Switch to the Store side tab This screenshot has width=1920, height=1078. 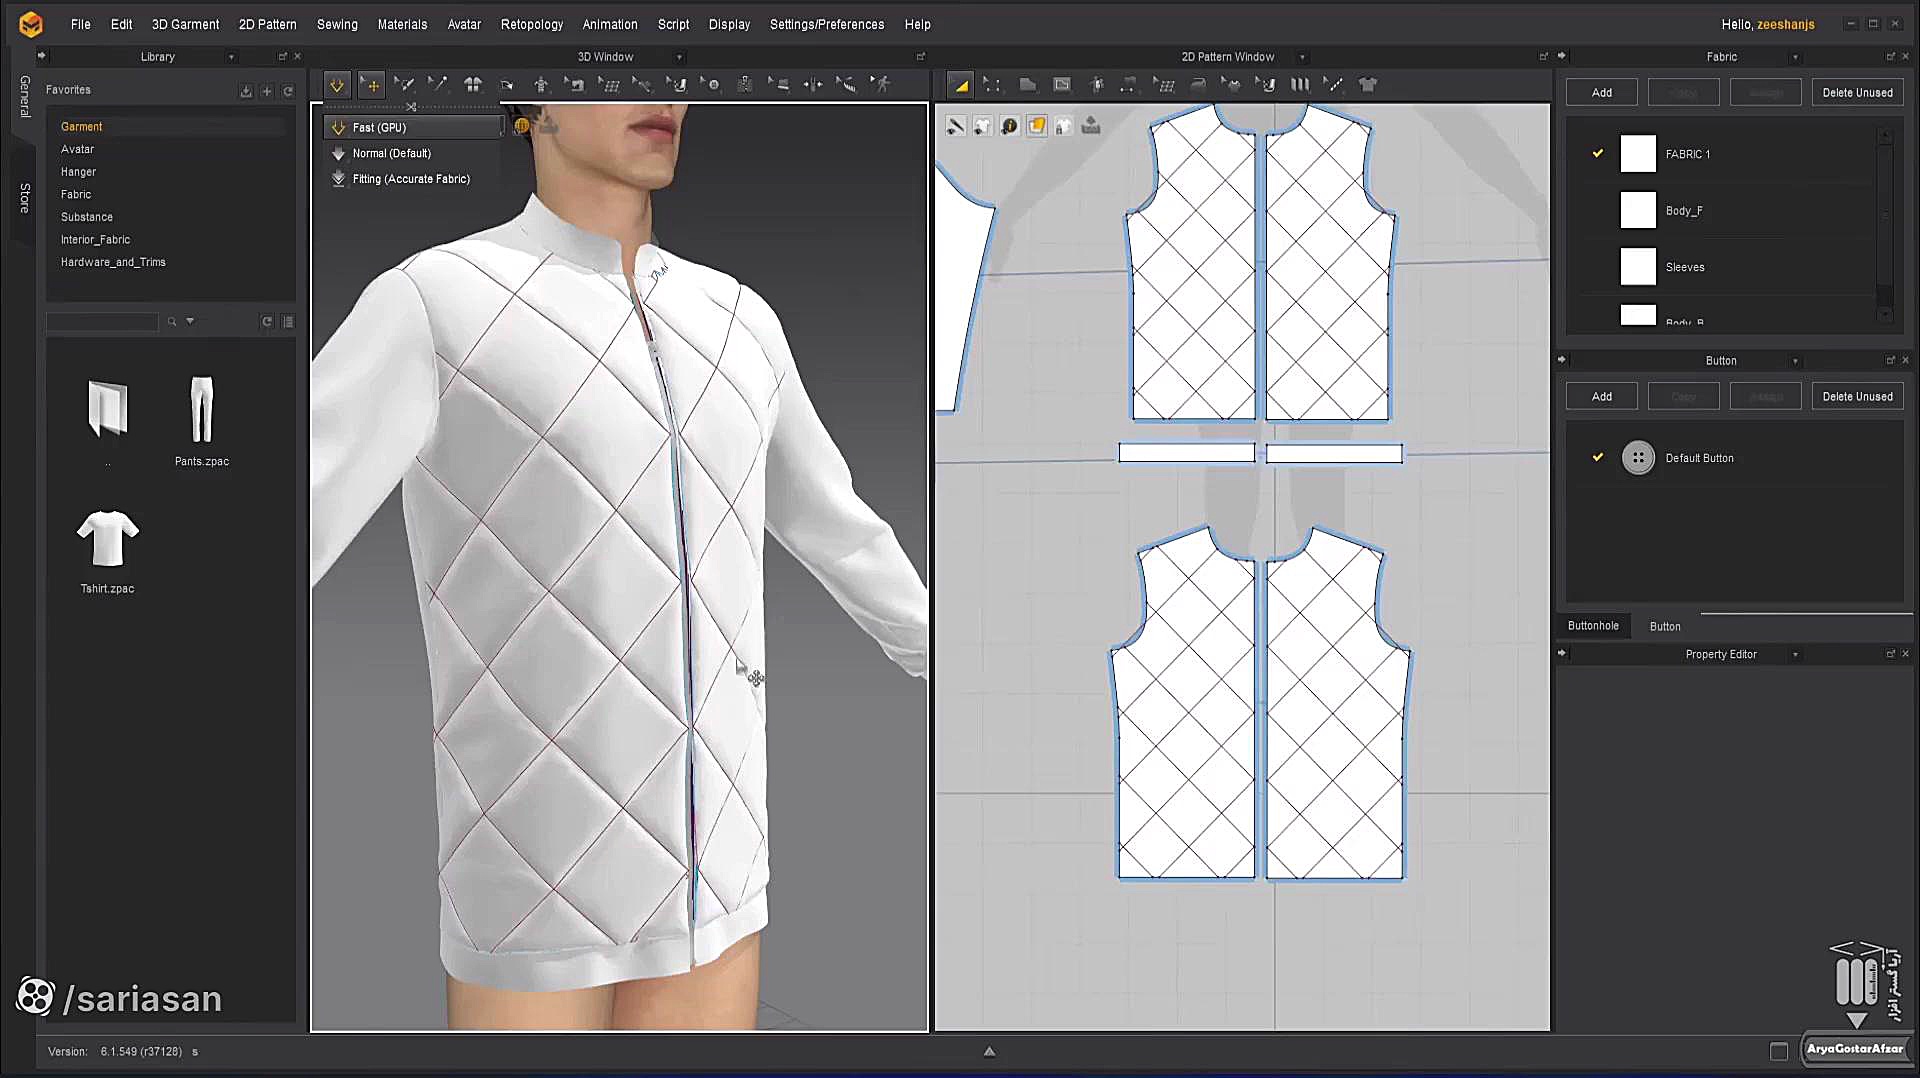[x=25, y=198]
